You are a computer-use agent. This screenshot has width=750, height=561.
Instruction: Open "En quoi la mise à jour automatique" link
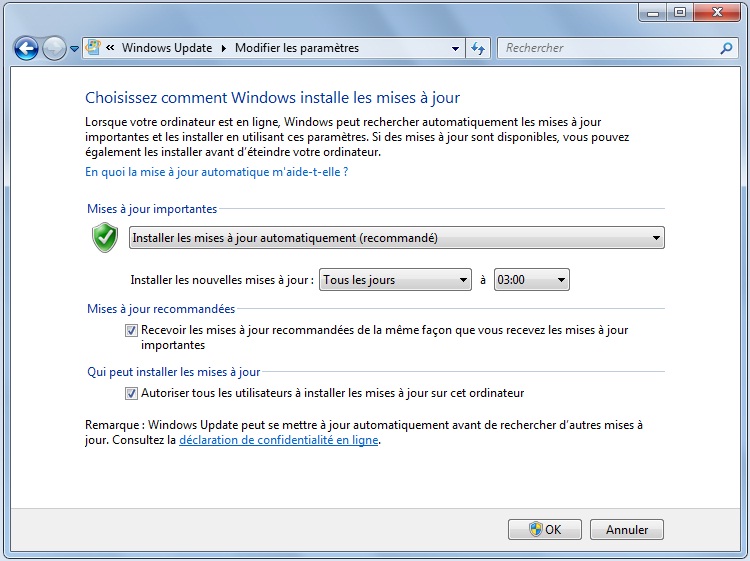(x=216, y=172)
